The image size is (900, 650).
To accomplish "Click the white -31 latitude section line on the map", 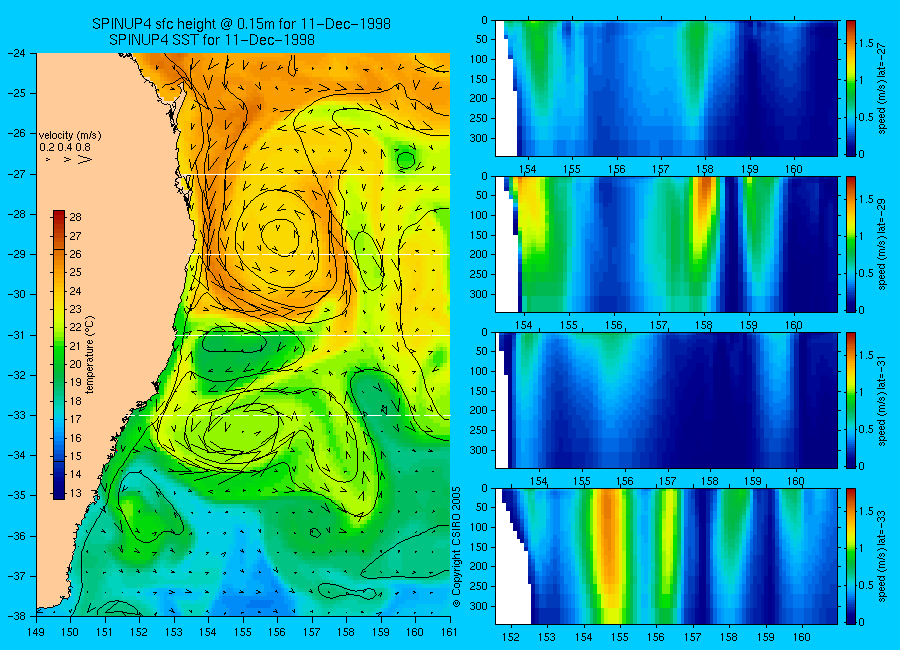I will point(313,335).
